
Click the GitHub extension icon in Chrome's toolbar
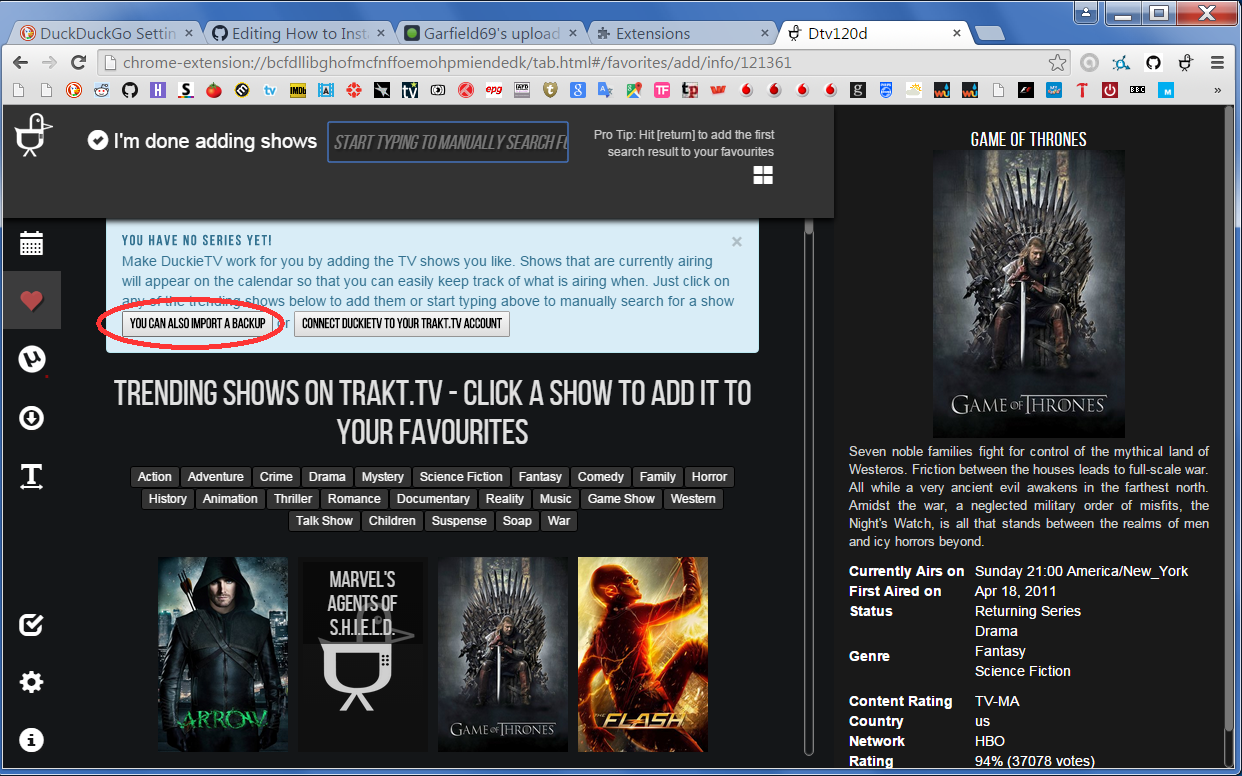point(1153,62)
